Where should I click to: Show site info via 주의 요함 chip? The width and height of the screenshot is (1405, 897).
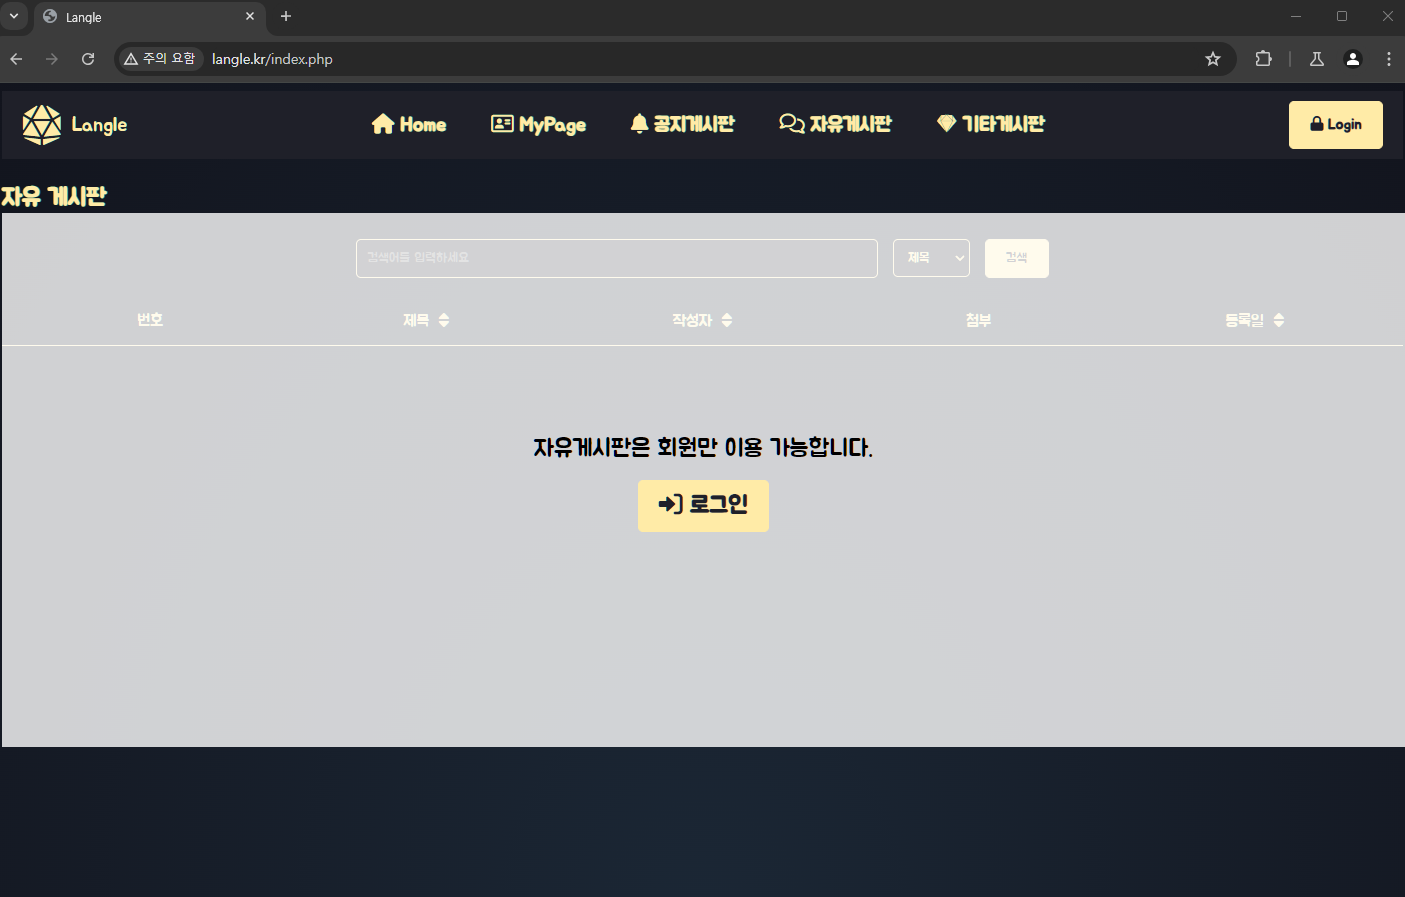click(x=160, y=59)
